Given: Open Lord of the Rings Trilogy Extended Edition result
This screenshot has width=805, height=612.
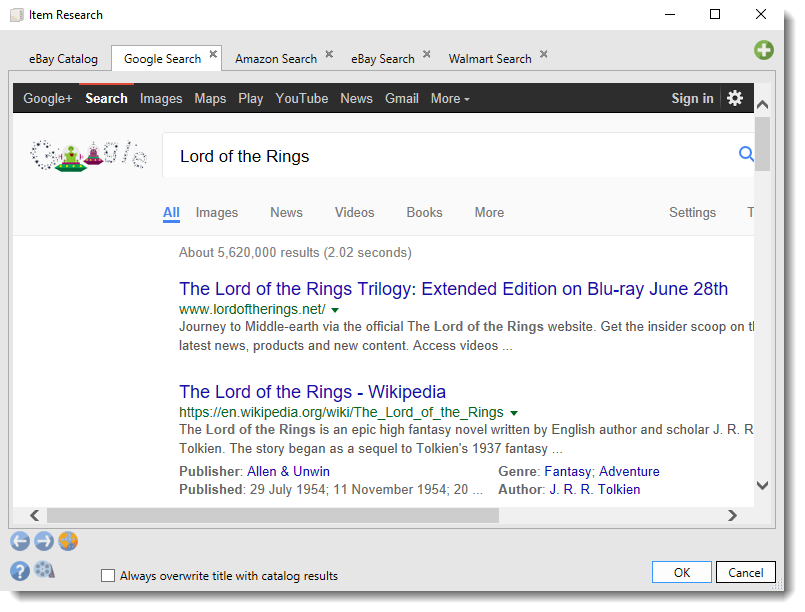Looking at the screenshot, I should coord(453,289).
